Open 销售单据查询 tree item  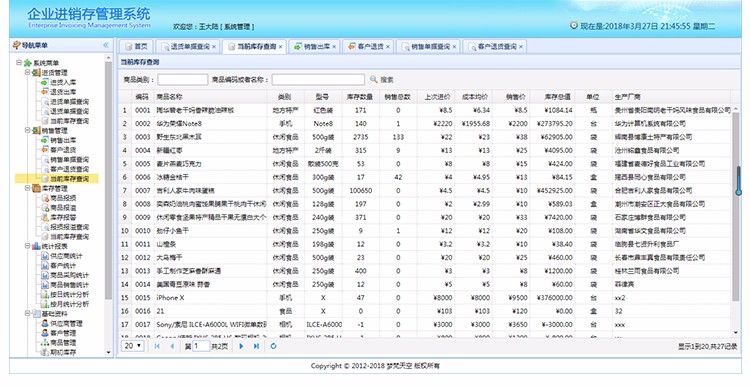pos(69,159)
